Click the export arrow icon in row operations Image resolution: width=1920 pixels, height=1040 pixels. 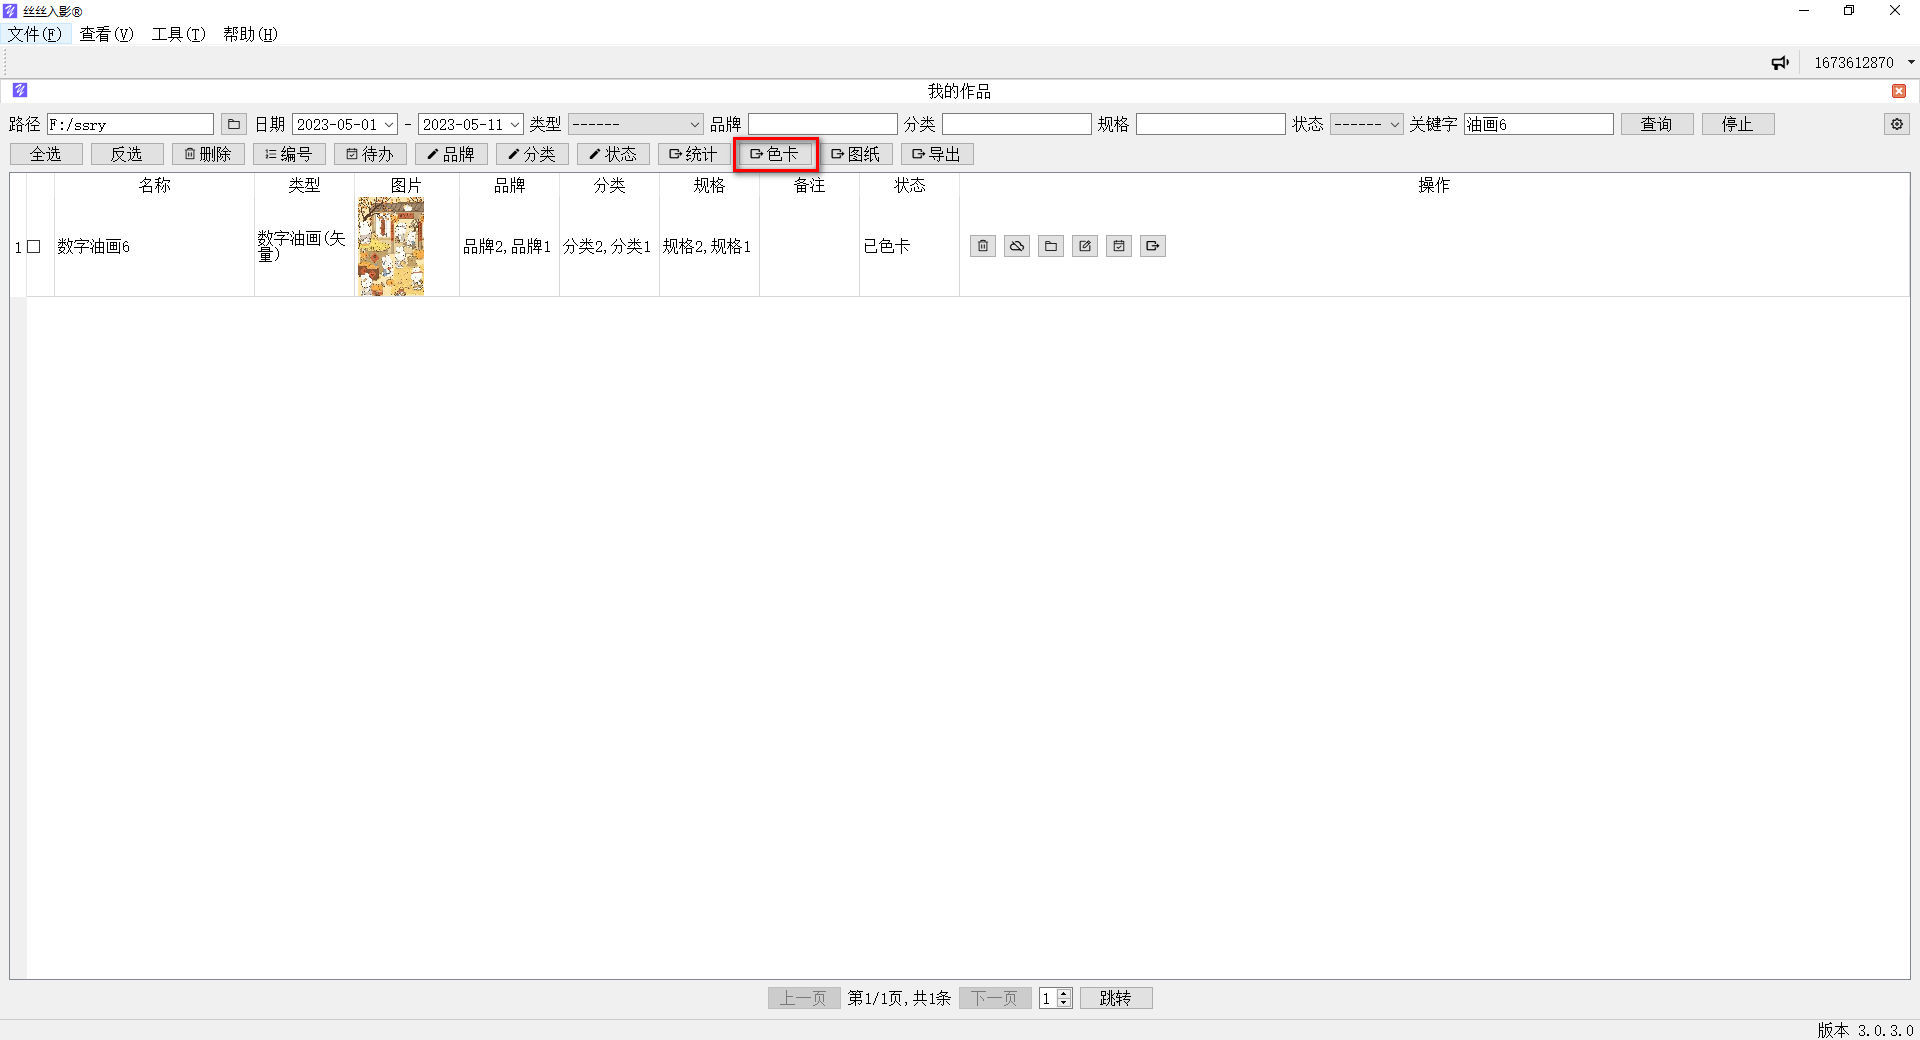pyautogui.click(x=1153, y=246)
